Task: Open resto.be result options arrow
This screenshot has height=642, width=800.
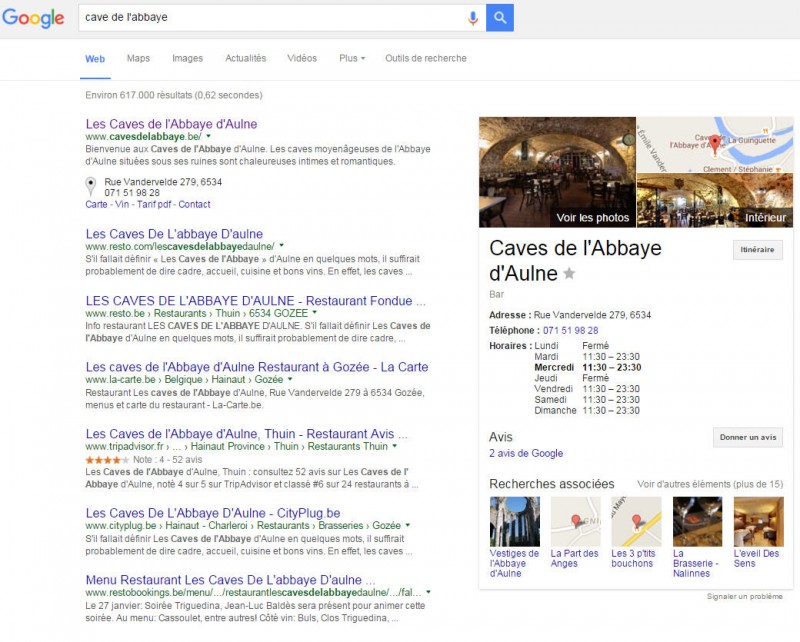Action: 314,312
